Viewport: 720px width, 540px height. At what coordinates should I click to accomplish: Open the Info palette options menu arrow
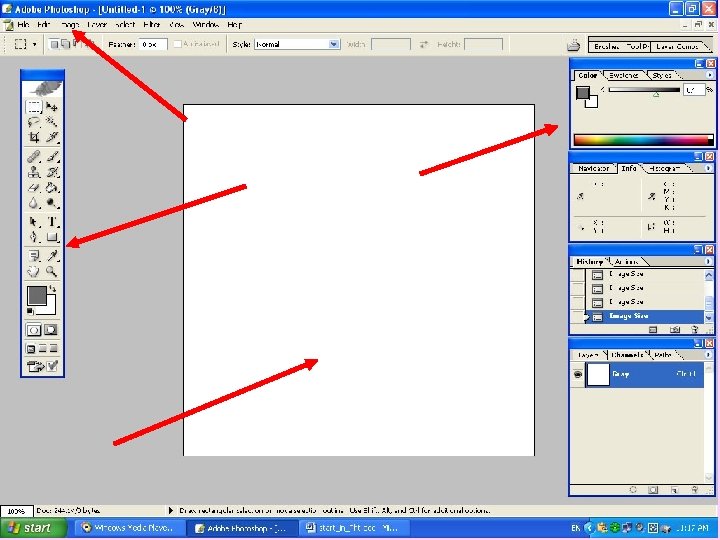click(709, 169)
